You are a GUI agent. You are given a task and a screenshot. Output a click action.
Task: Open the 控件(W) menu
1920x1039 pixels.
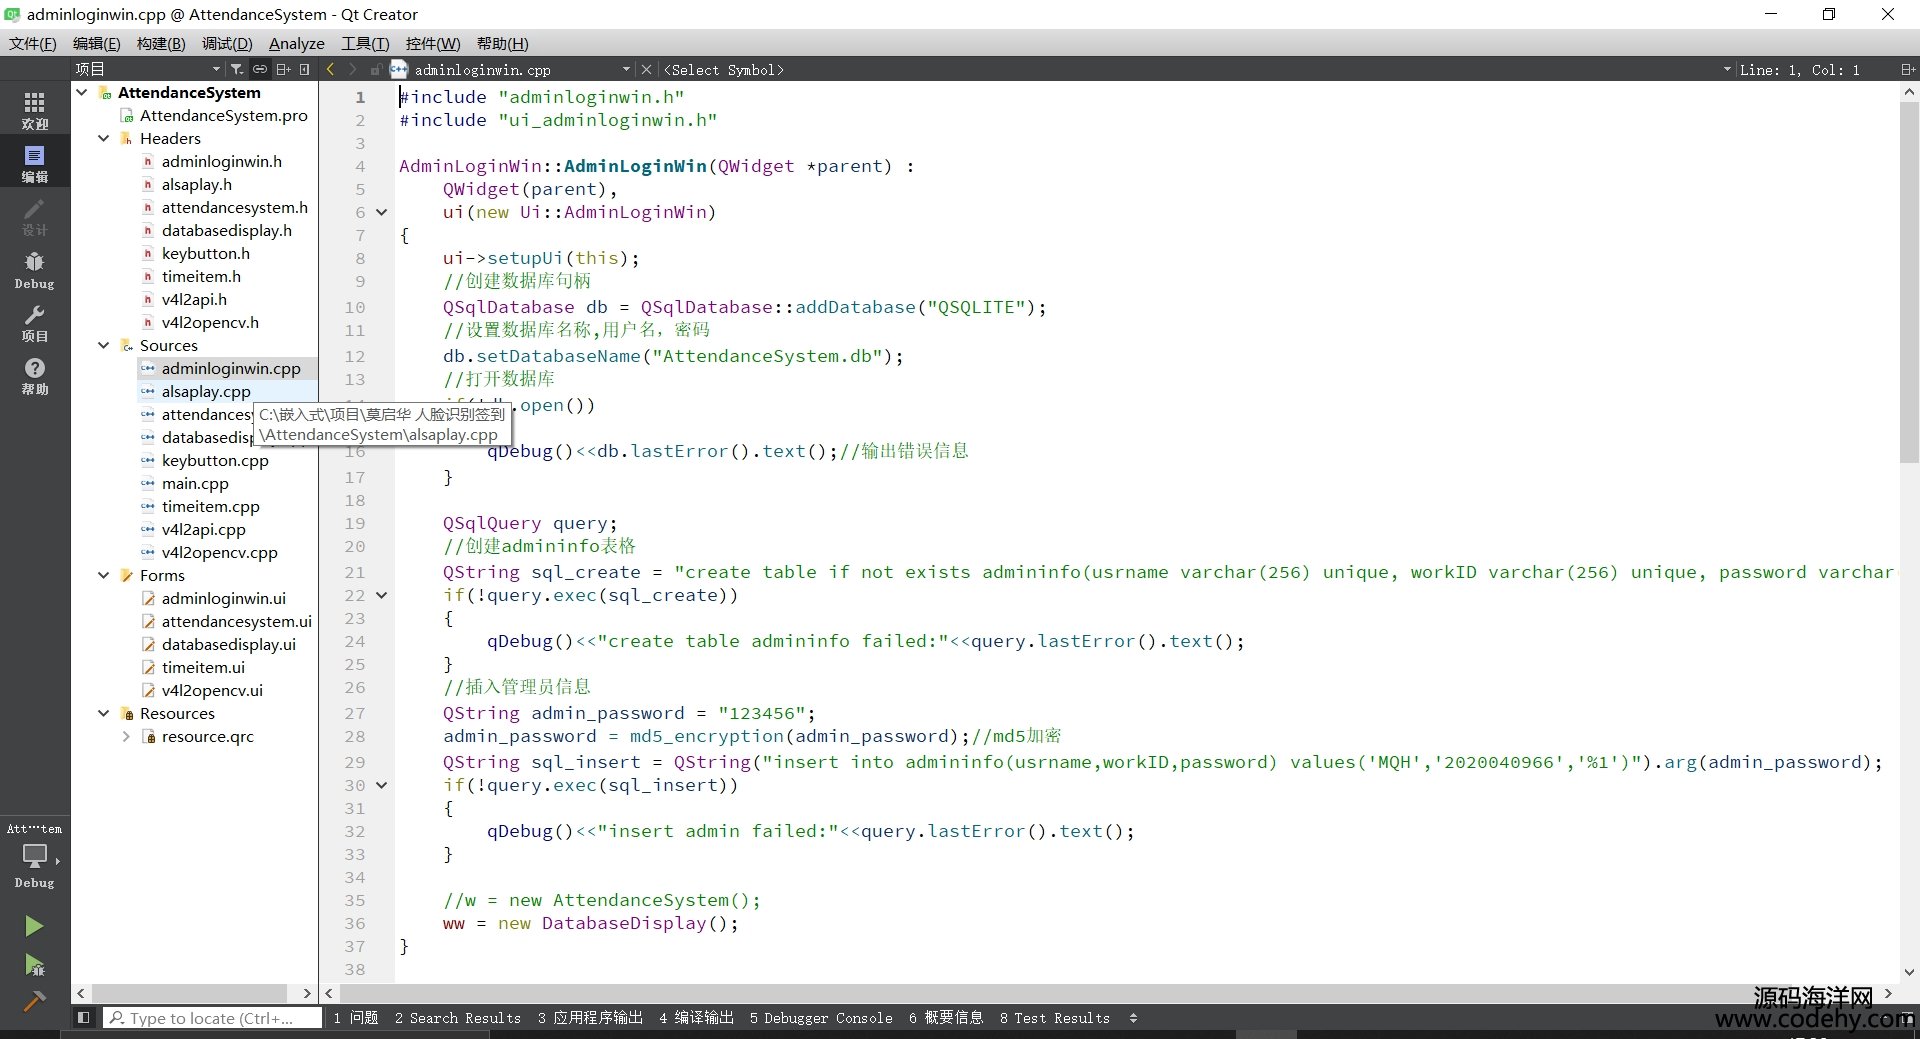433,43
